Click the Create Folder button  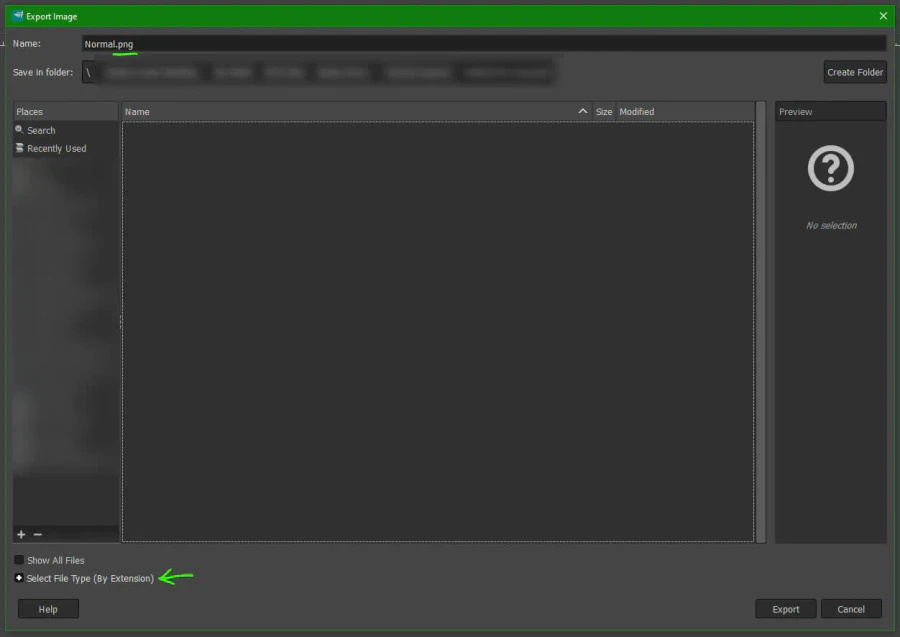point(854,72)
